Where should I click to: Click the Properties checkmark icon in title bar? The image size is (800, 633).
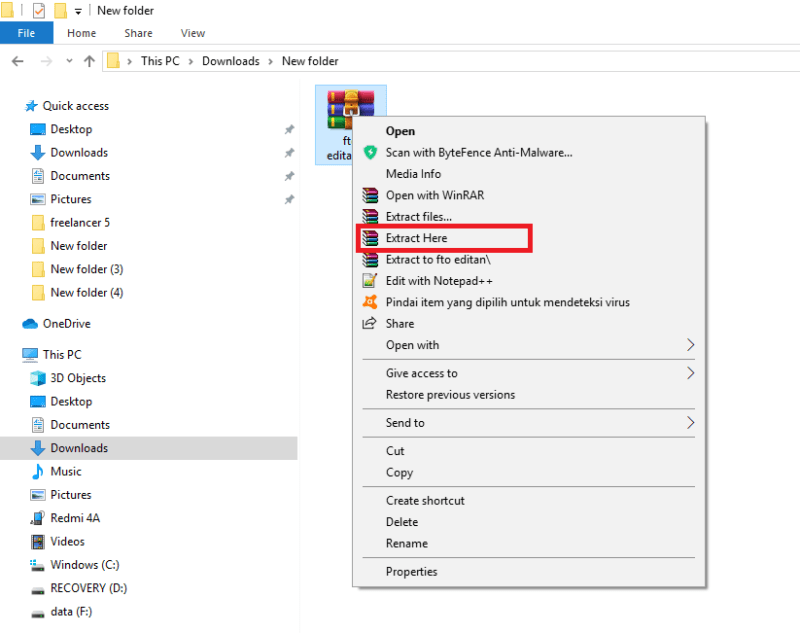coord(39,11)
